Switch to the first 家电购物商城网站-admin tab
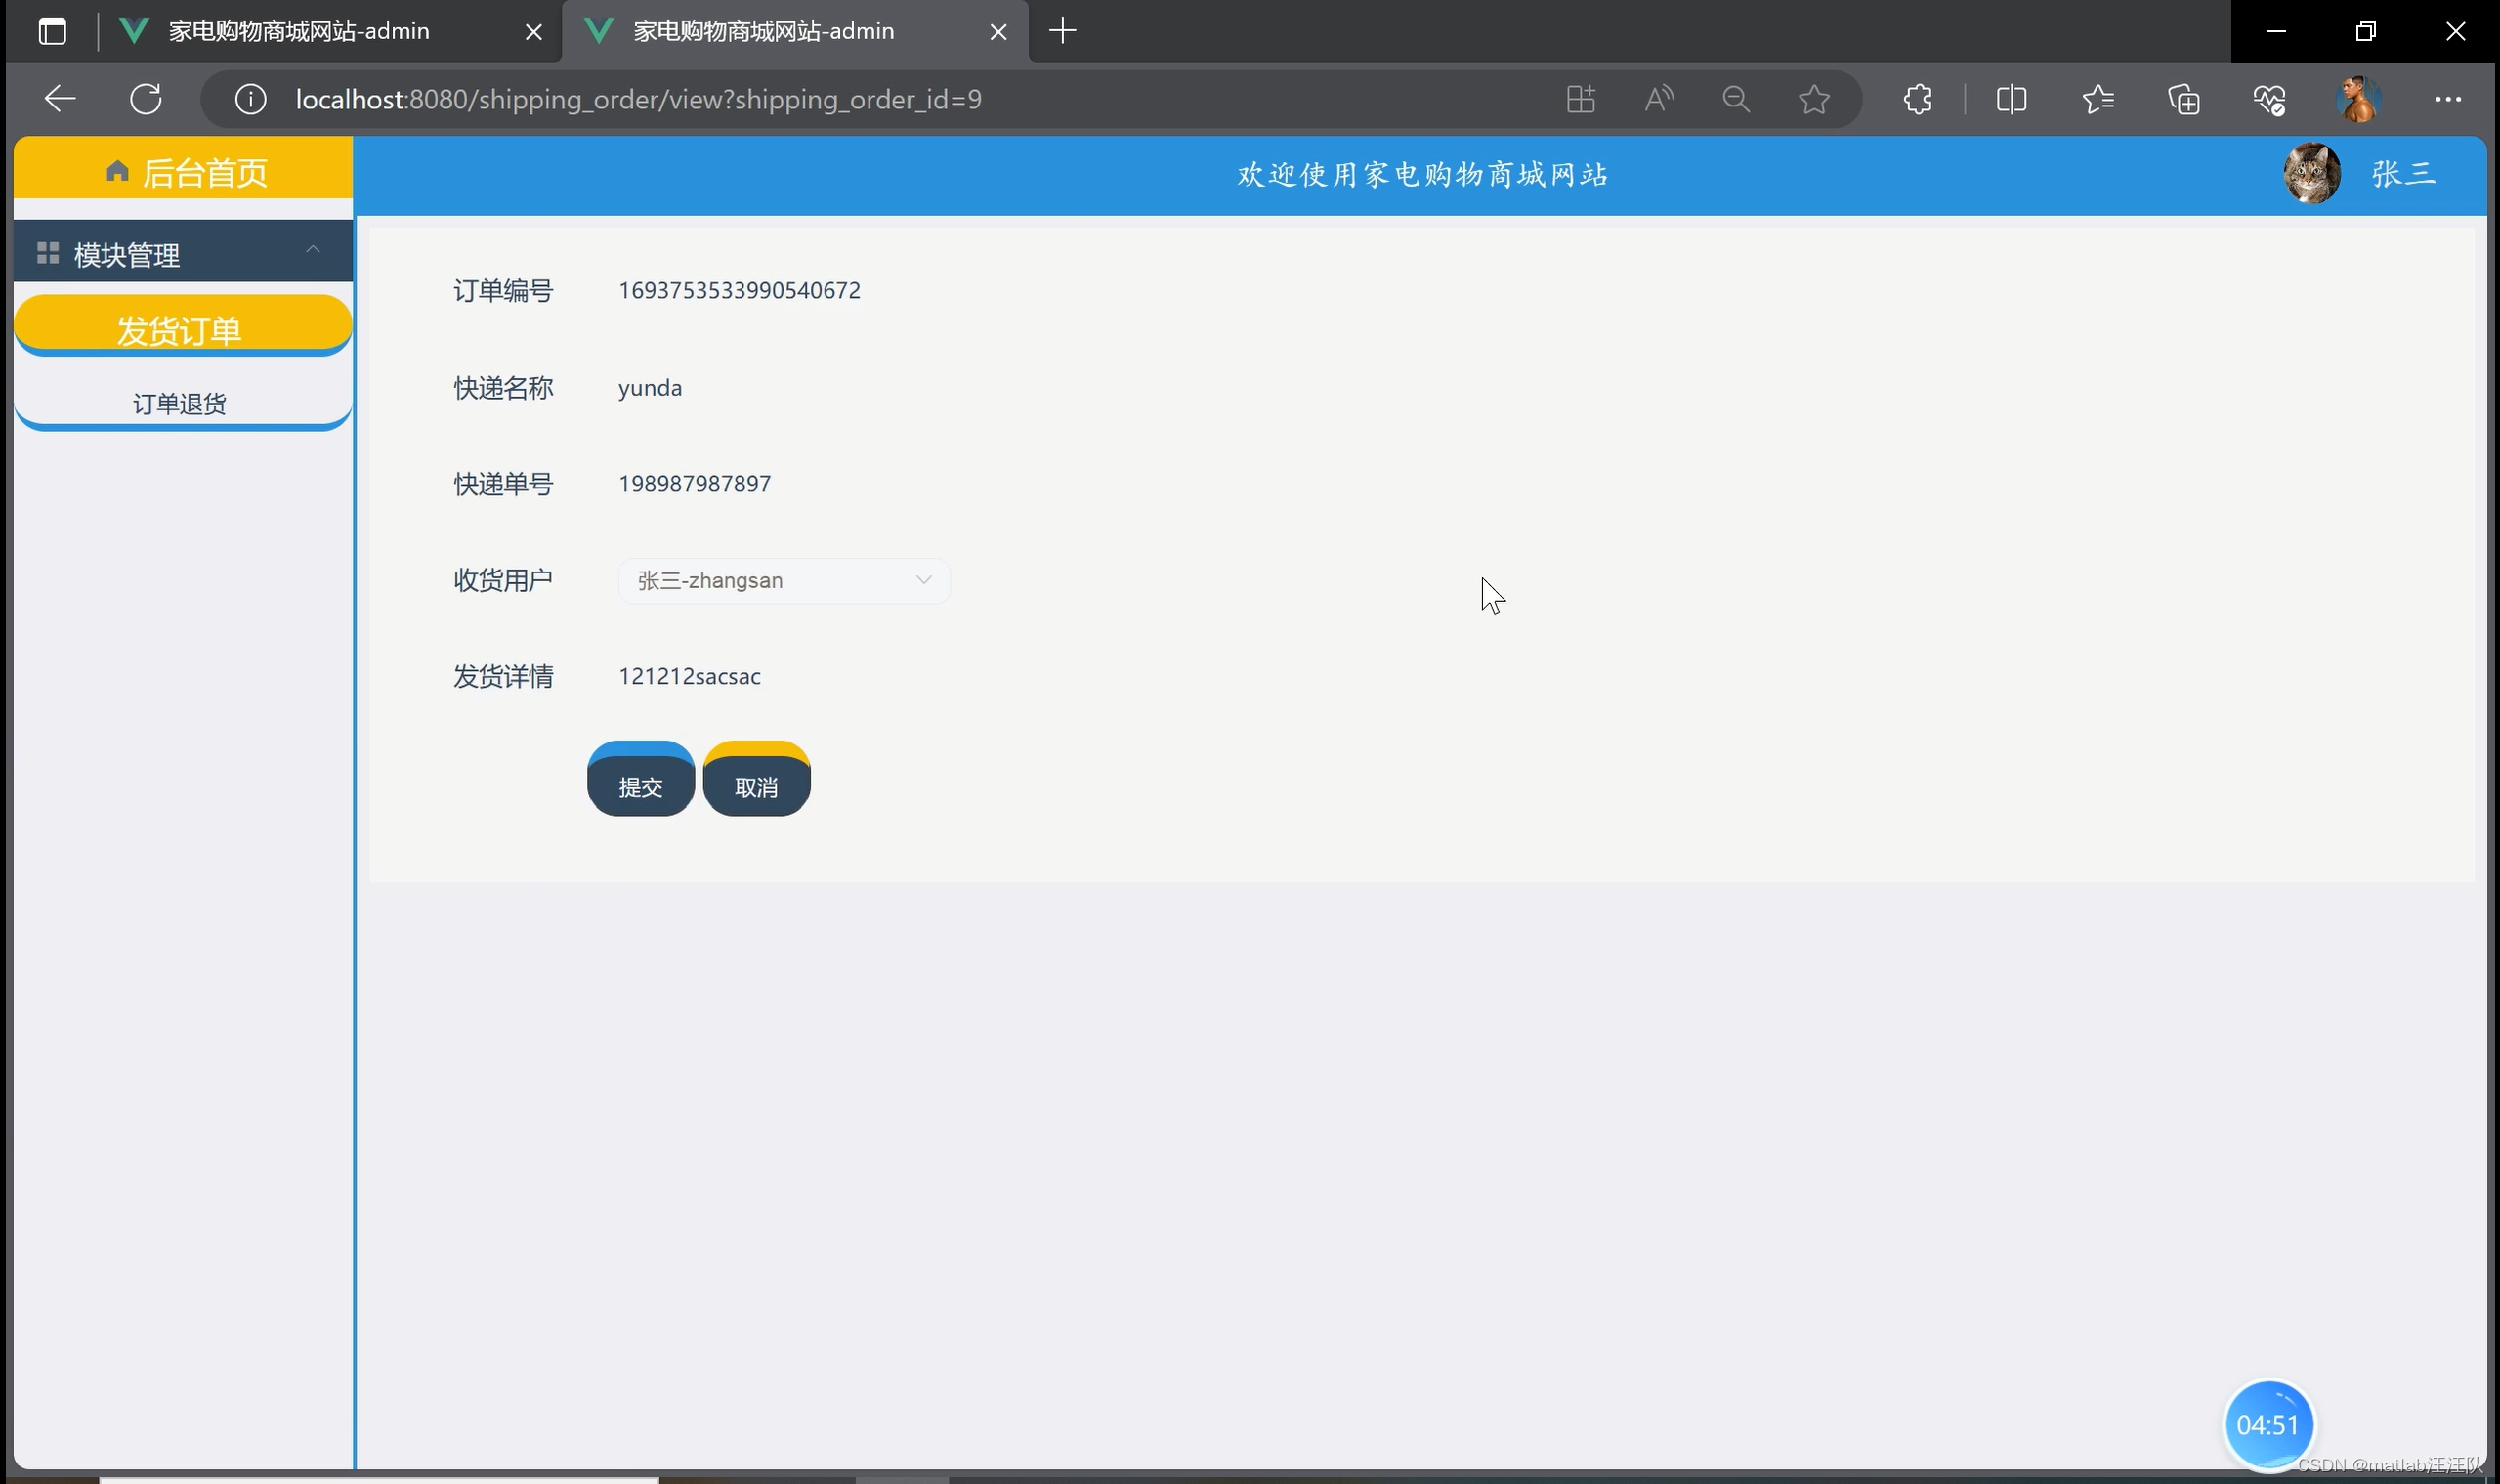This screenshot has height=1484, width=2500. [299, 31]
